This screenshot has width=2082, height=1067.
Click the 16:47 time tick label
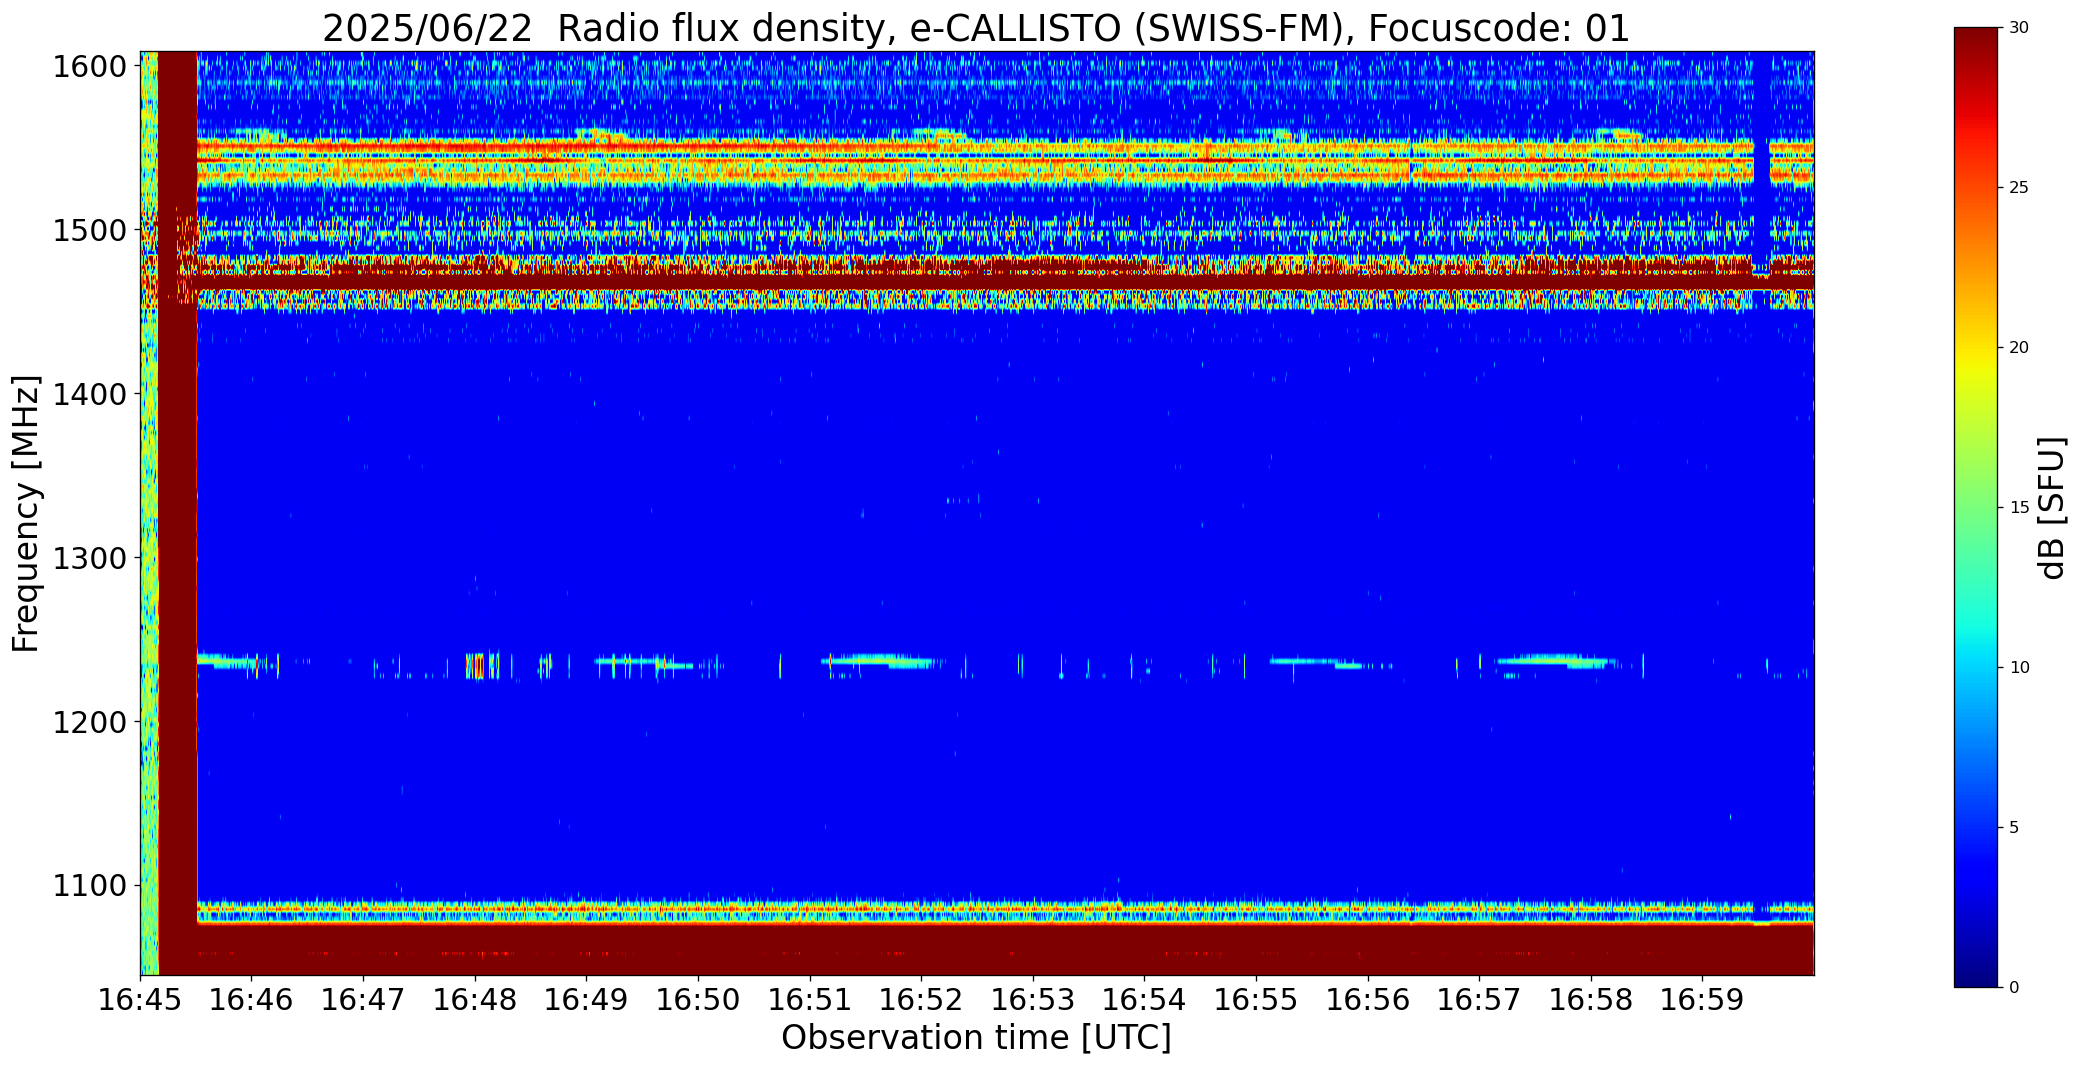(x=363, y=1000)
